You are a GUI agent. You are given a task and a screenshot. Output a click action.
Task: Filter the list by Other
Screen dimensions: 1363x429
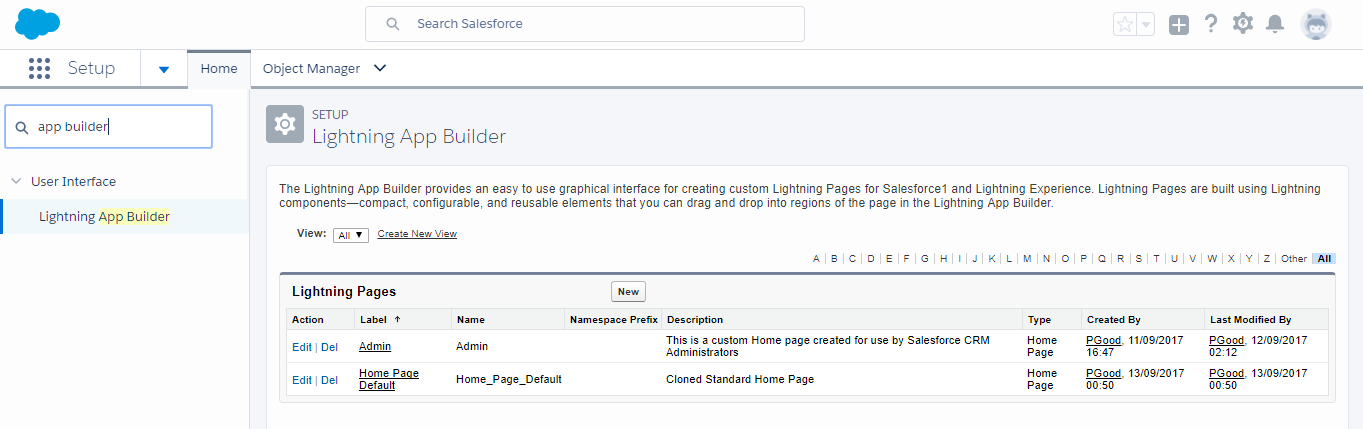coord(1294,258)
